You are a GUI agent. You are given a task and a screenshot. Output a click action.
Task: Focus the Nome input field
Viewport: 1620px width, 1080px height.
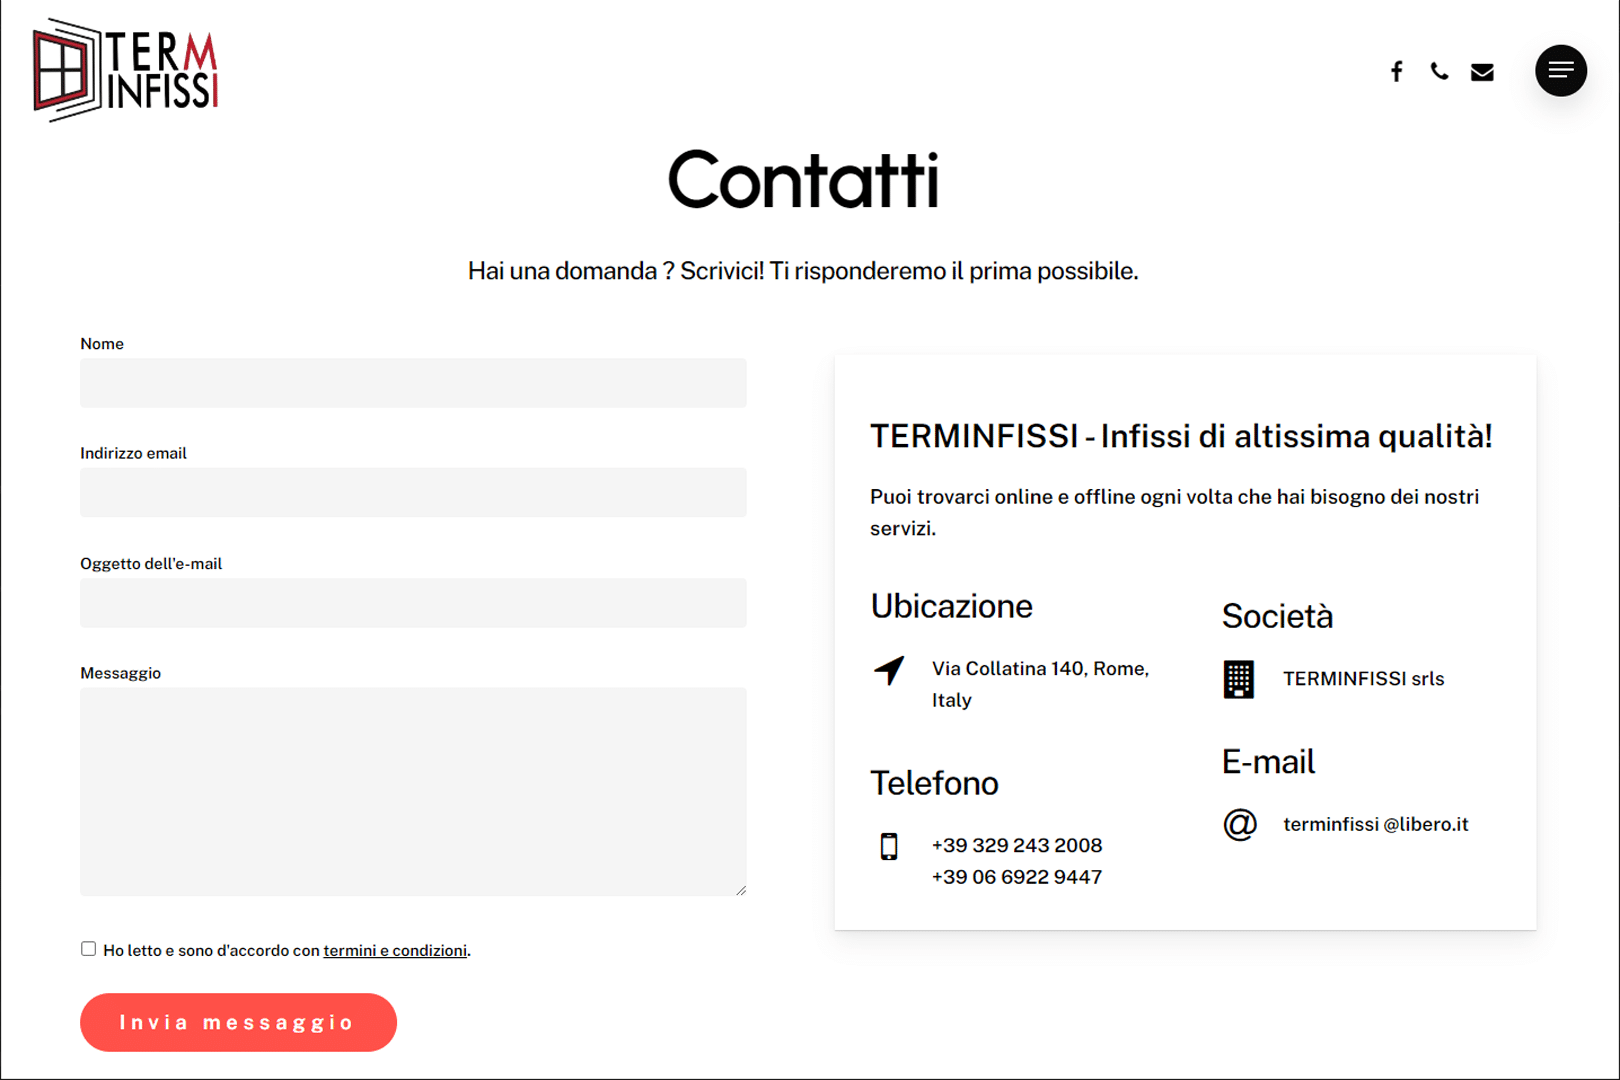pos(413,383)
